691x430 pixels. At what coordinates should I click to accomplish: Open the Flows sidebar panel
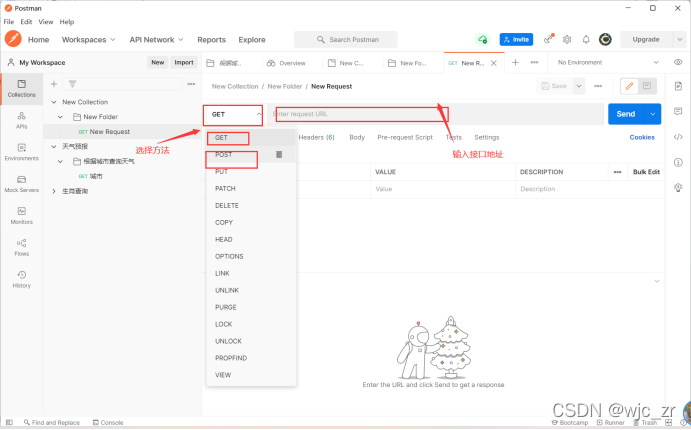[x=22, y=247]
